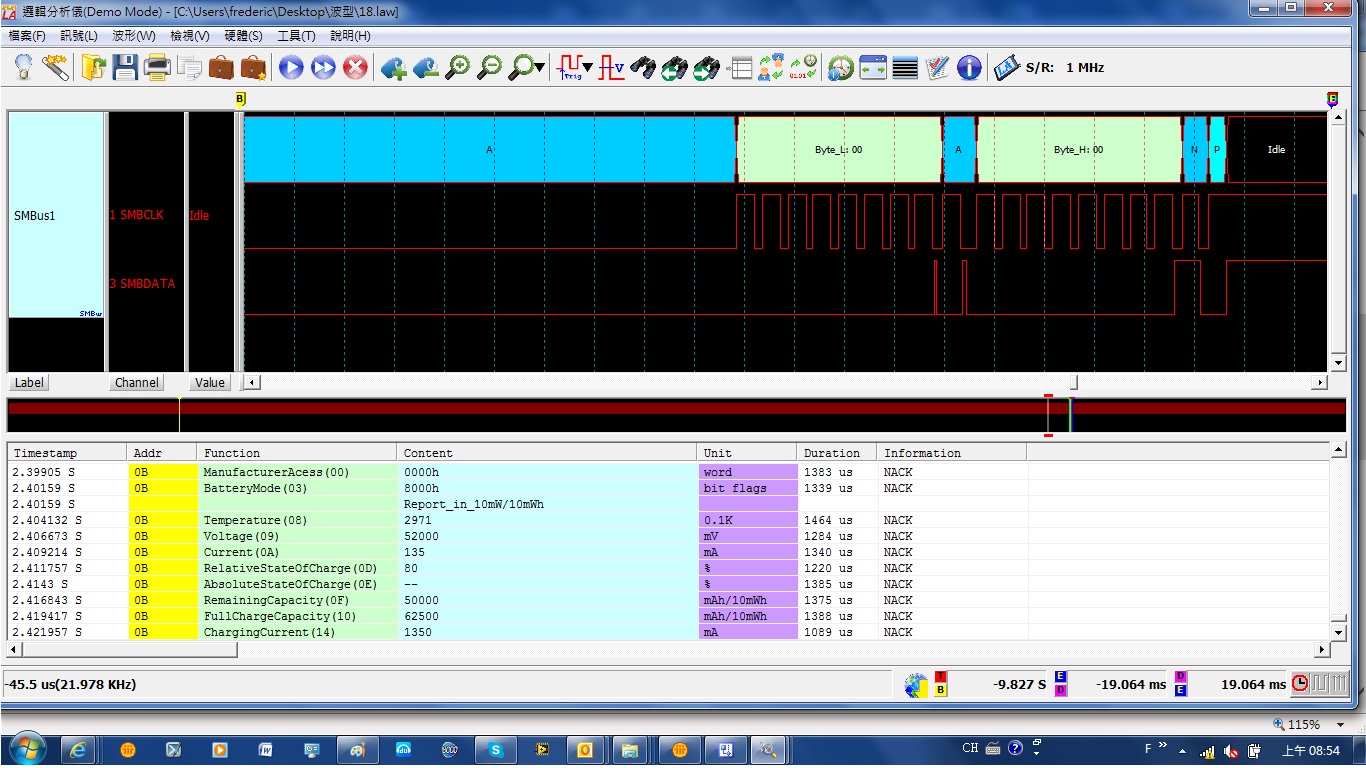
Task: Click the people with green arrows icon
Action: click(x=771, y=67)
